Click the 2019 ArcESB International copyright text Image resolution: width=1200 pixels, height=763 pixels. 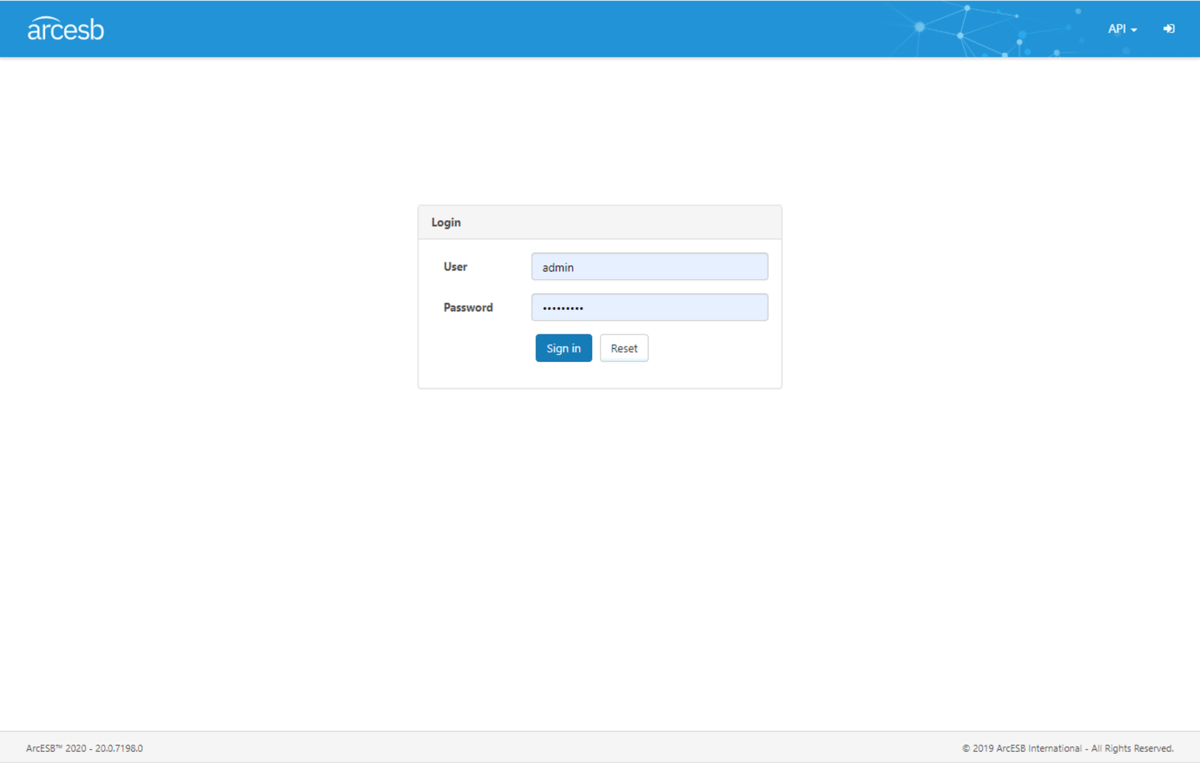pyautogui.click(x=1067, y=748)
